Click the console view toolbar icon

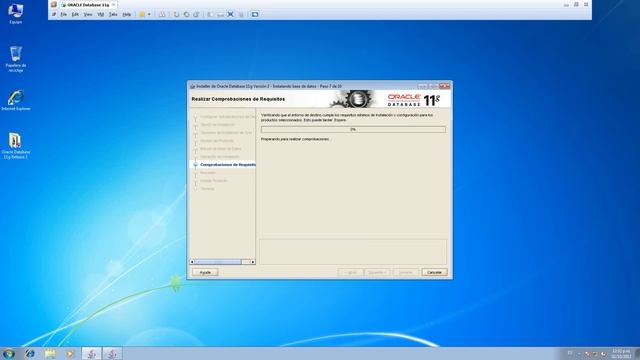(255, 14)
